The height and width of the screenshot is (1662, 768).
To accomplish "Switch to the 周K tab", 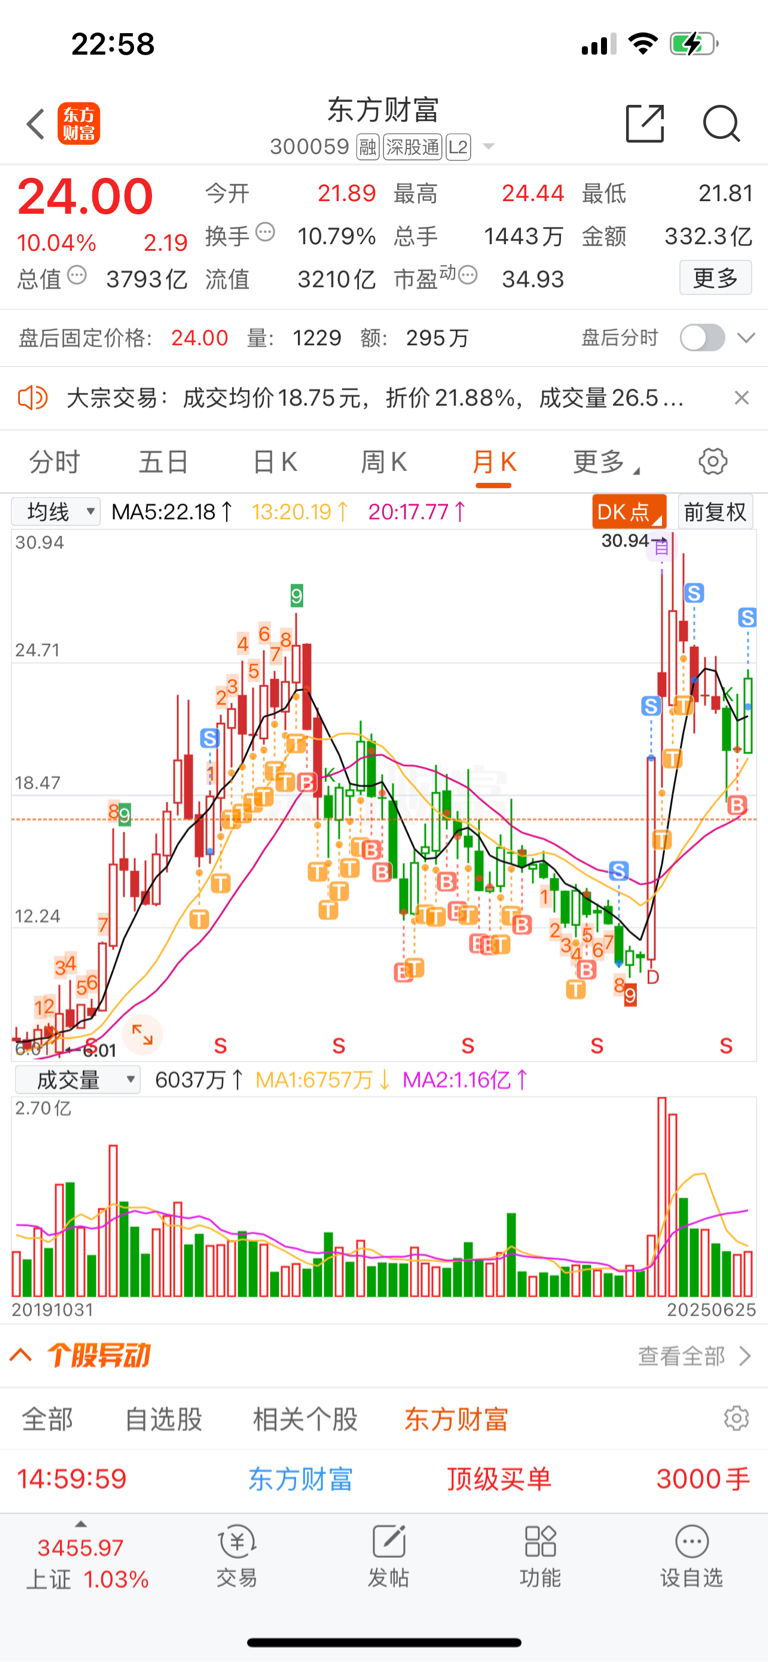I will pos(384,462).
